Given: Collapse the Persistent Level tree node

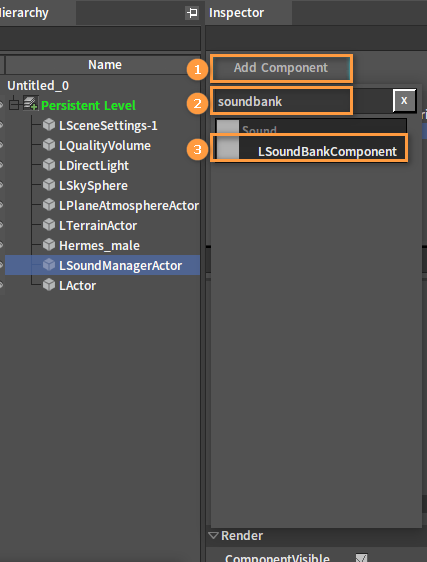Looking at the screenshot, I should (x=14, y=105).
